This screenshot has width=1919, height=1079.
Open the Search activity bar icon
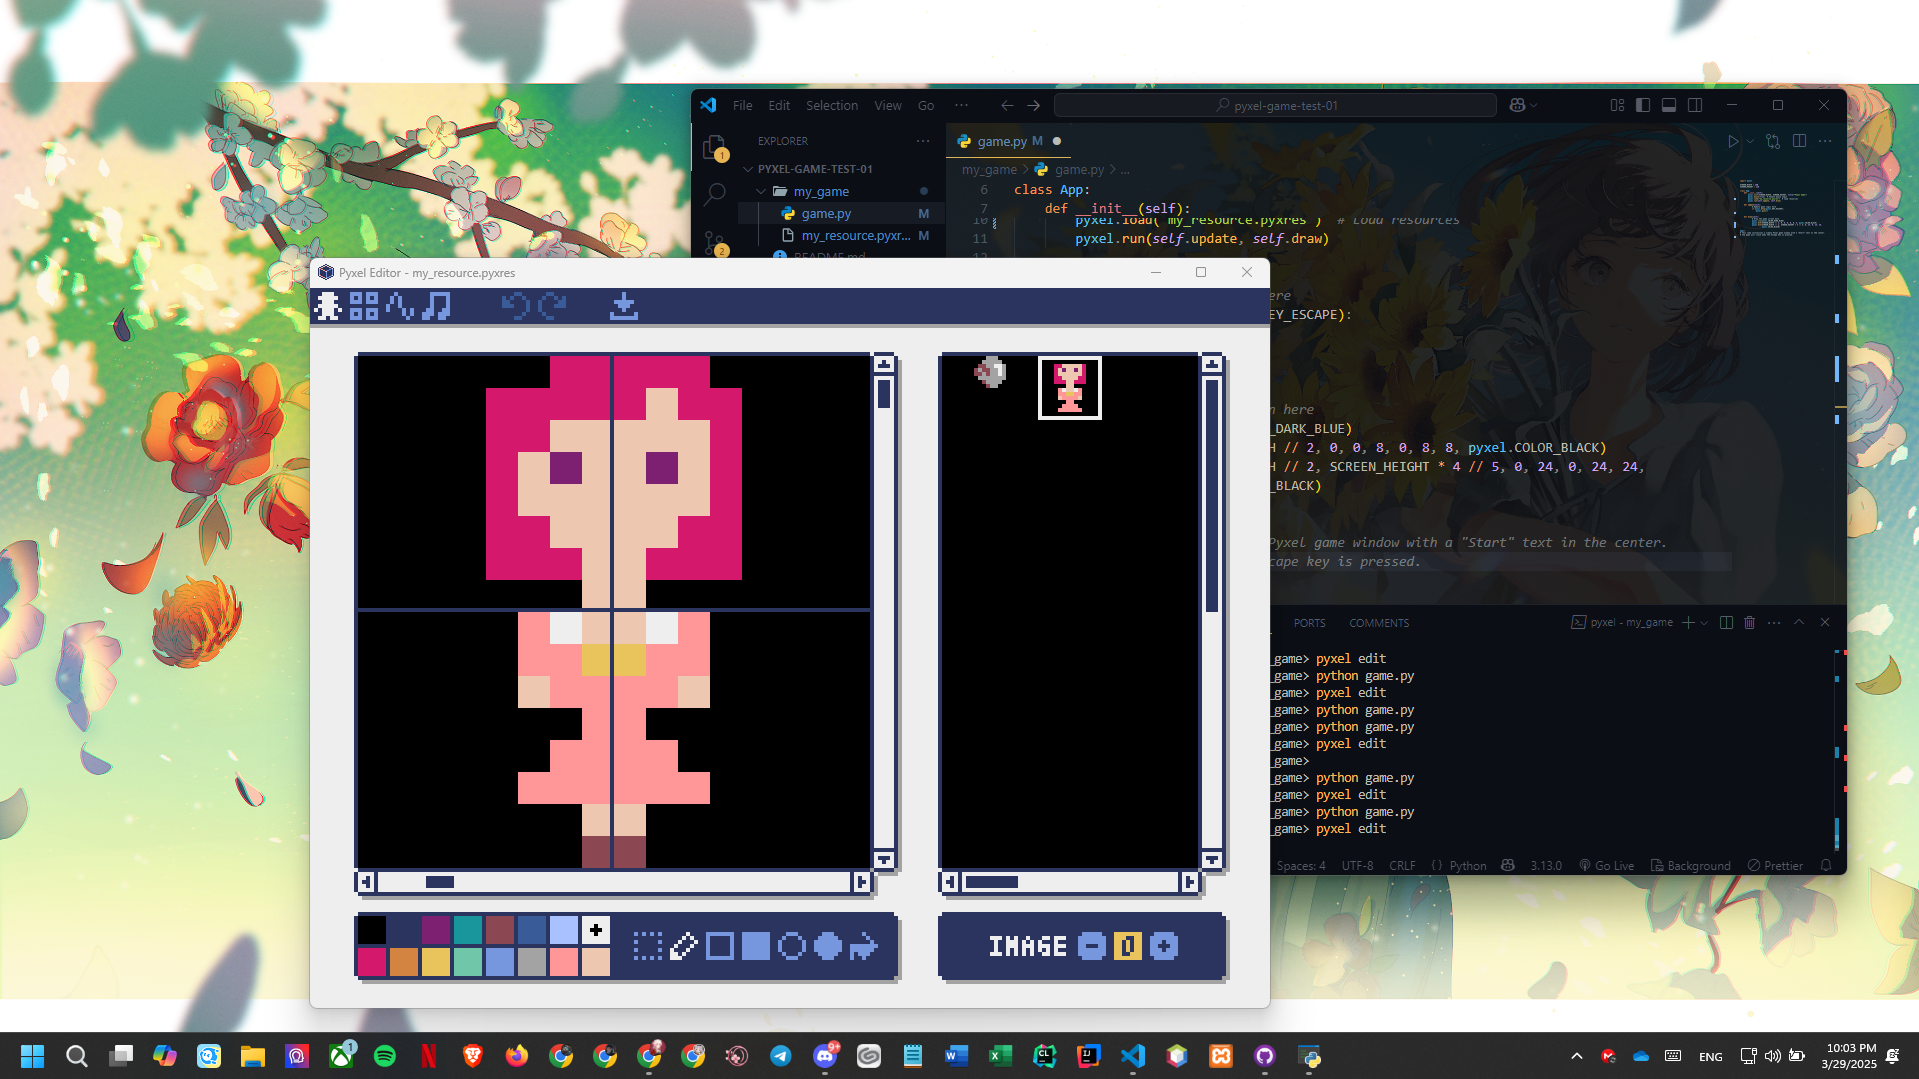(x=714, y=194)
